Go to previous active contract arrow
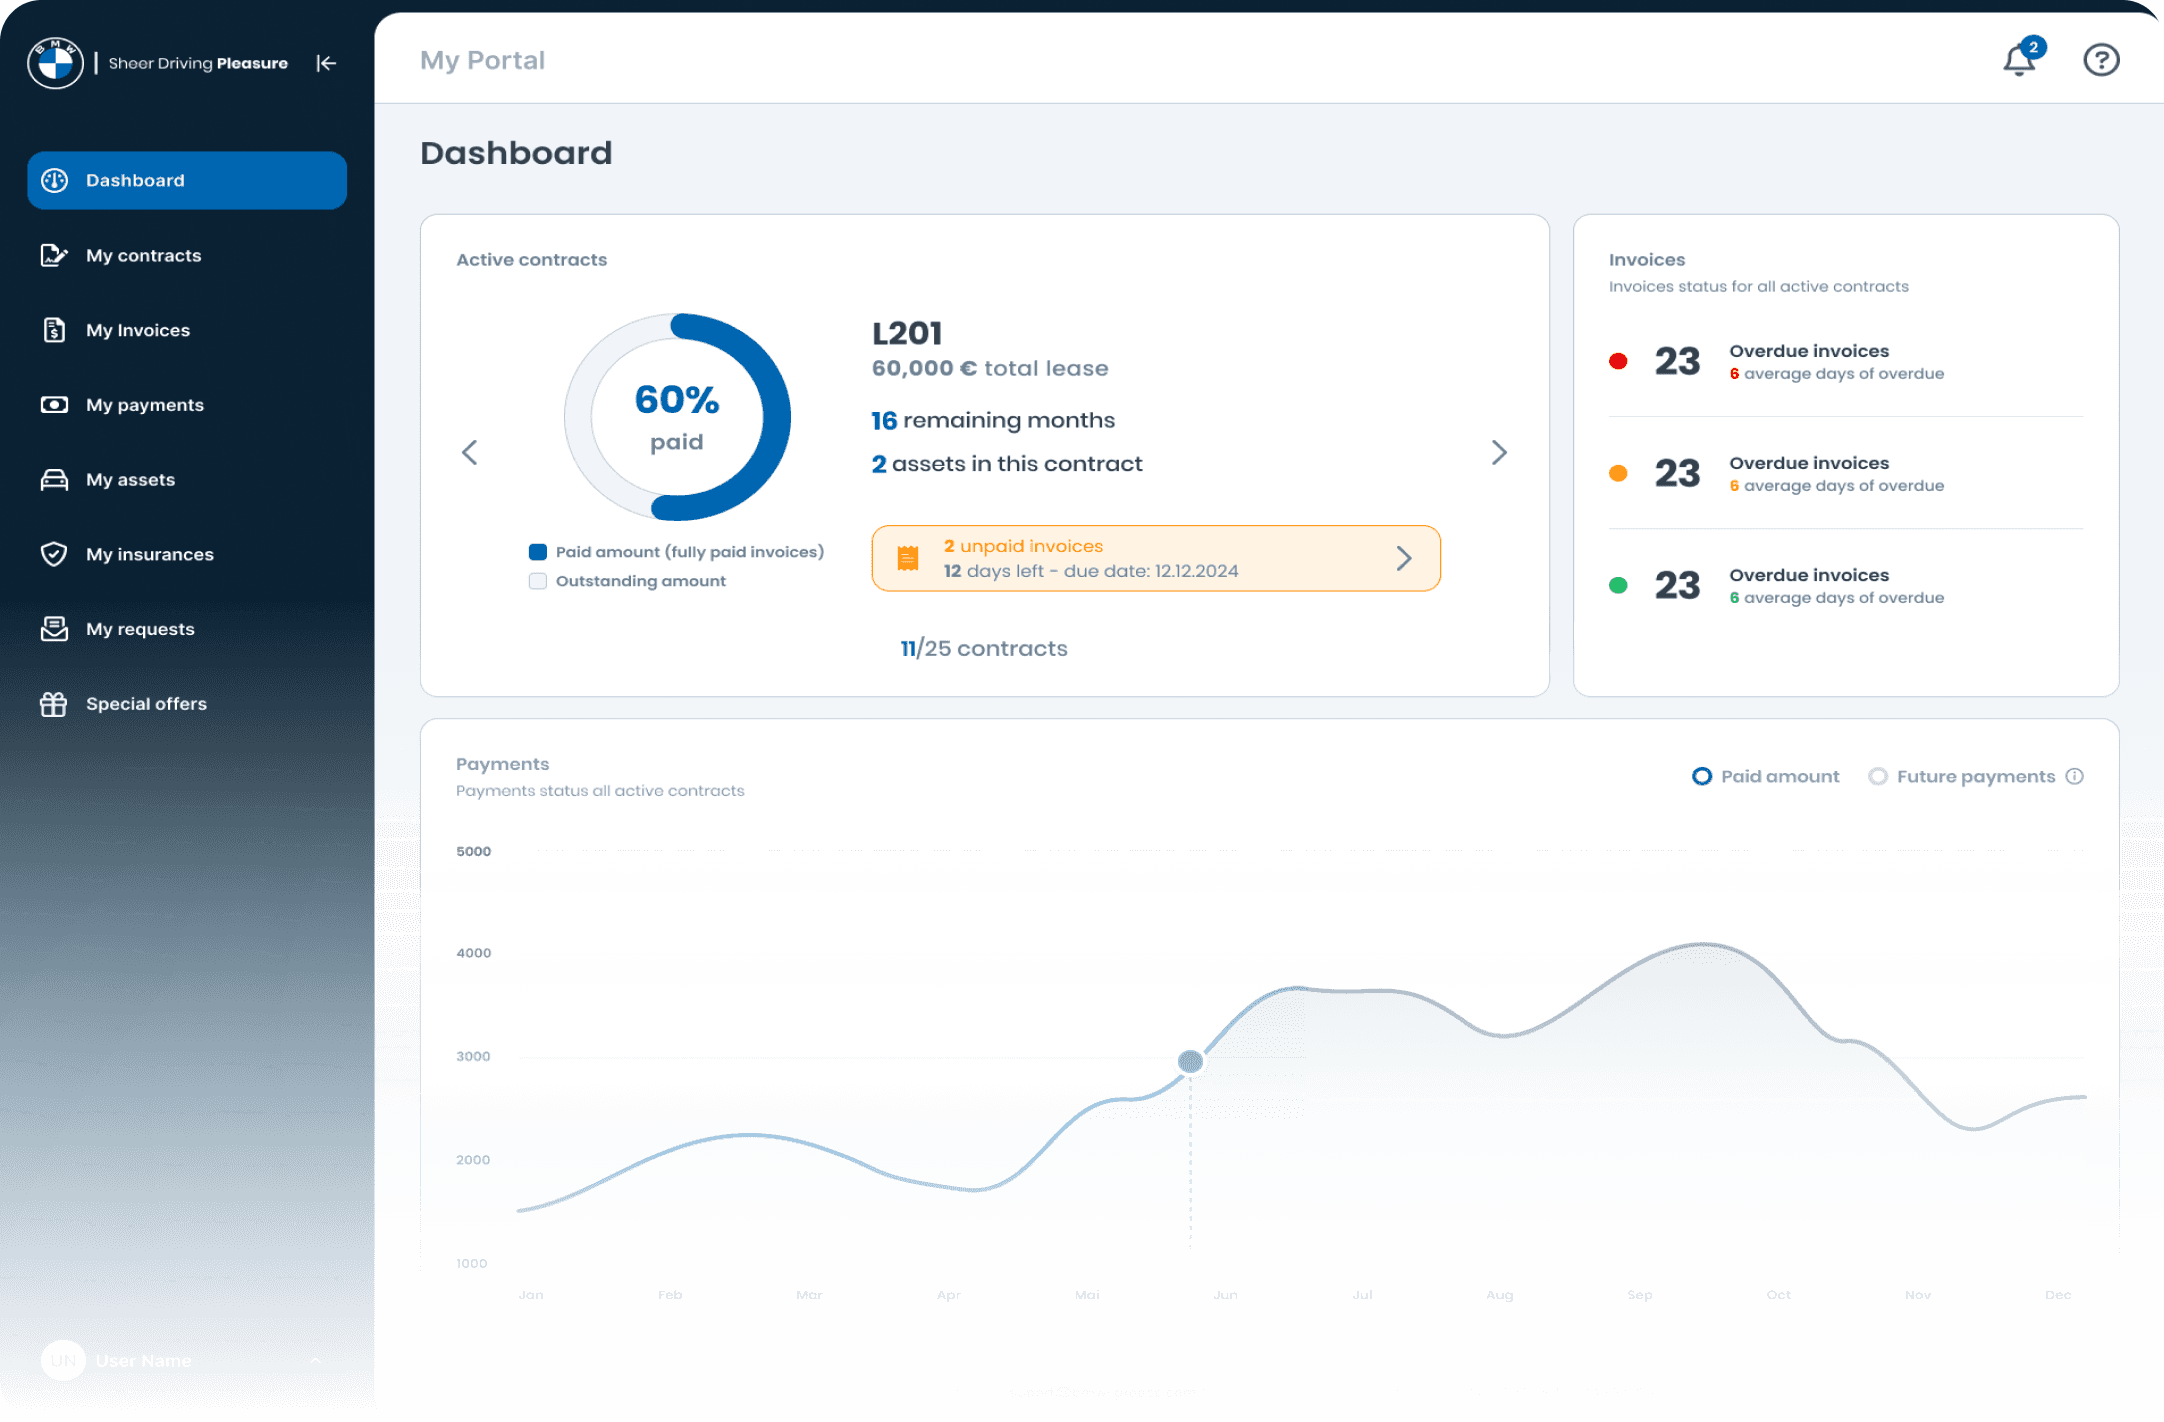The height and width of the screenshot is (1422, 2164). [470, 452]
